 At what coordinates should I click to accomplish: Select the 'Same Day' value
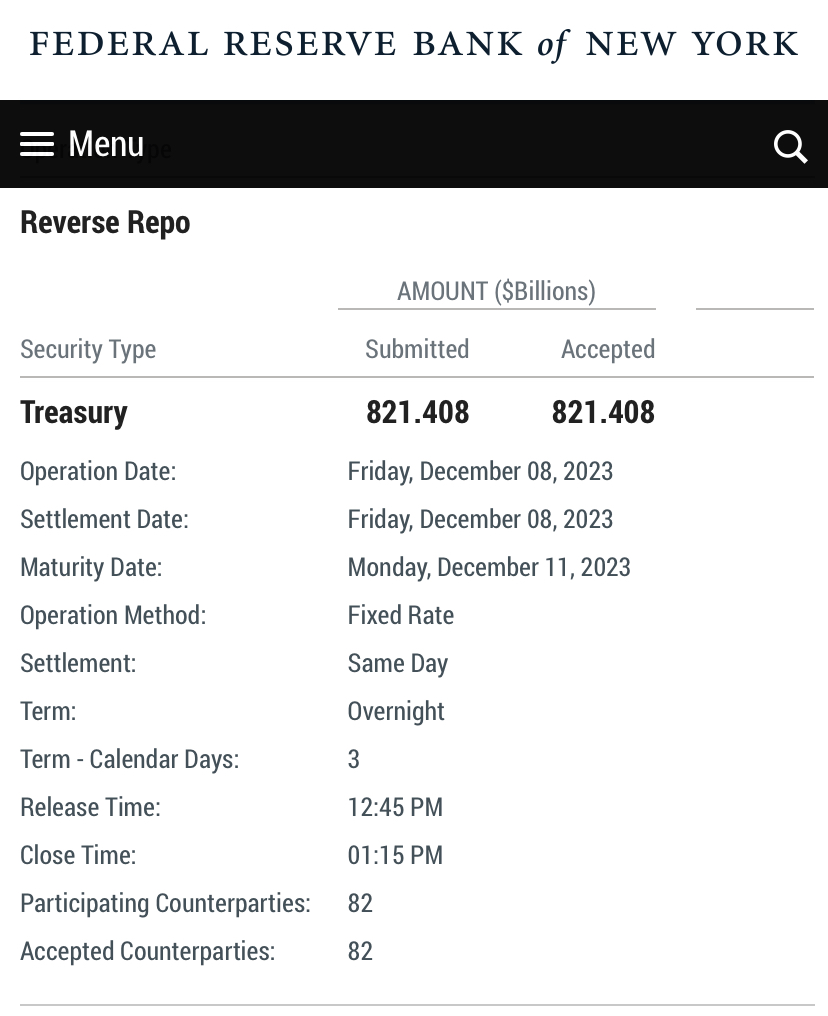click(398, 664)
